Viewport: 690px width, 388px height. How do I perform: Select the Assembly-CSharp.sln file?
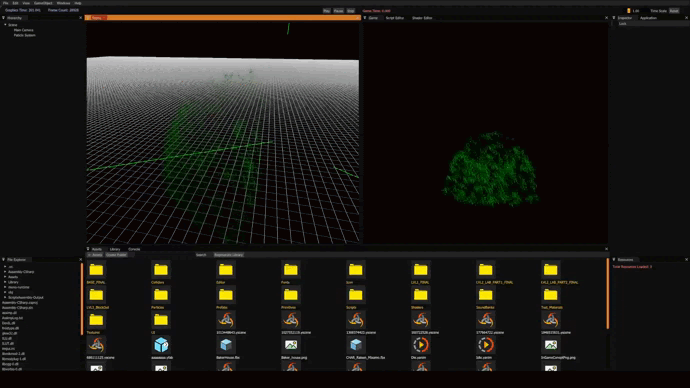pyautogui.click(x=18, y=307)
